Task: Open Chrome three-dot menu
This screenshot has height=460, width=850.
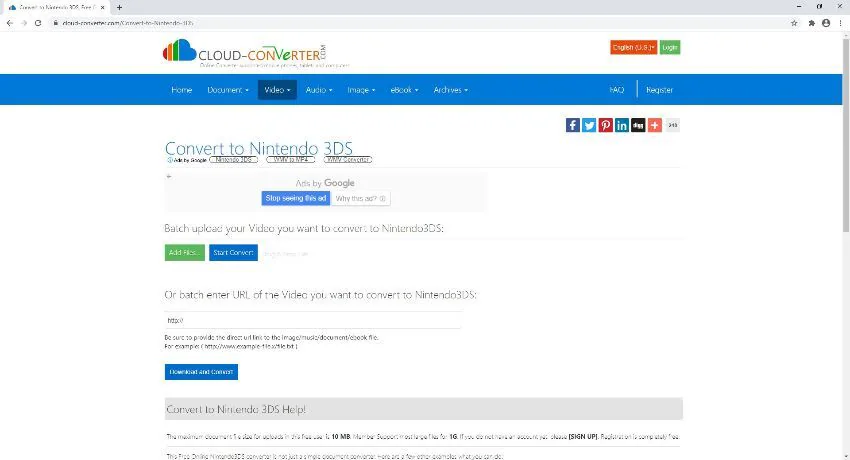Action: click(x=840, y=23)
